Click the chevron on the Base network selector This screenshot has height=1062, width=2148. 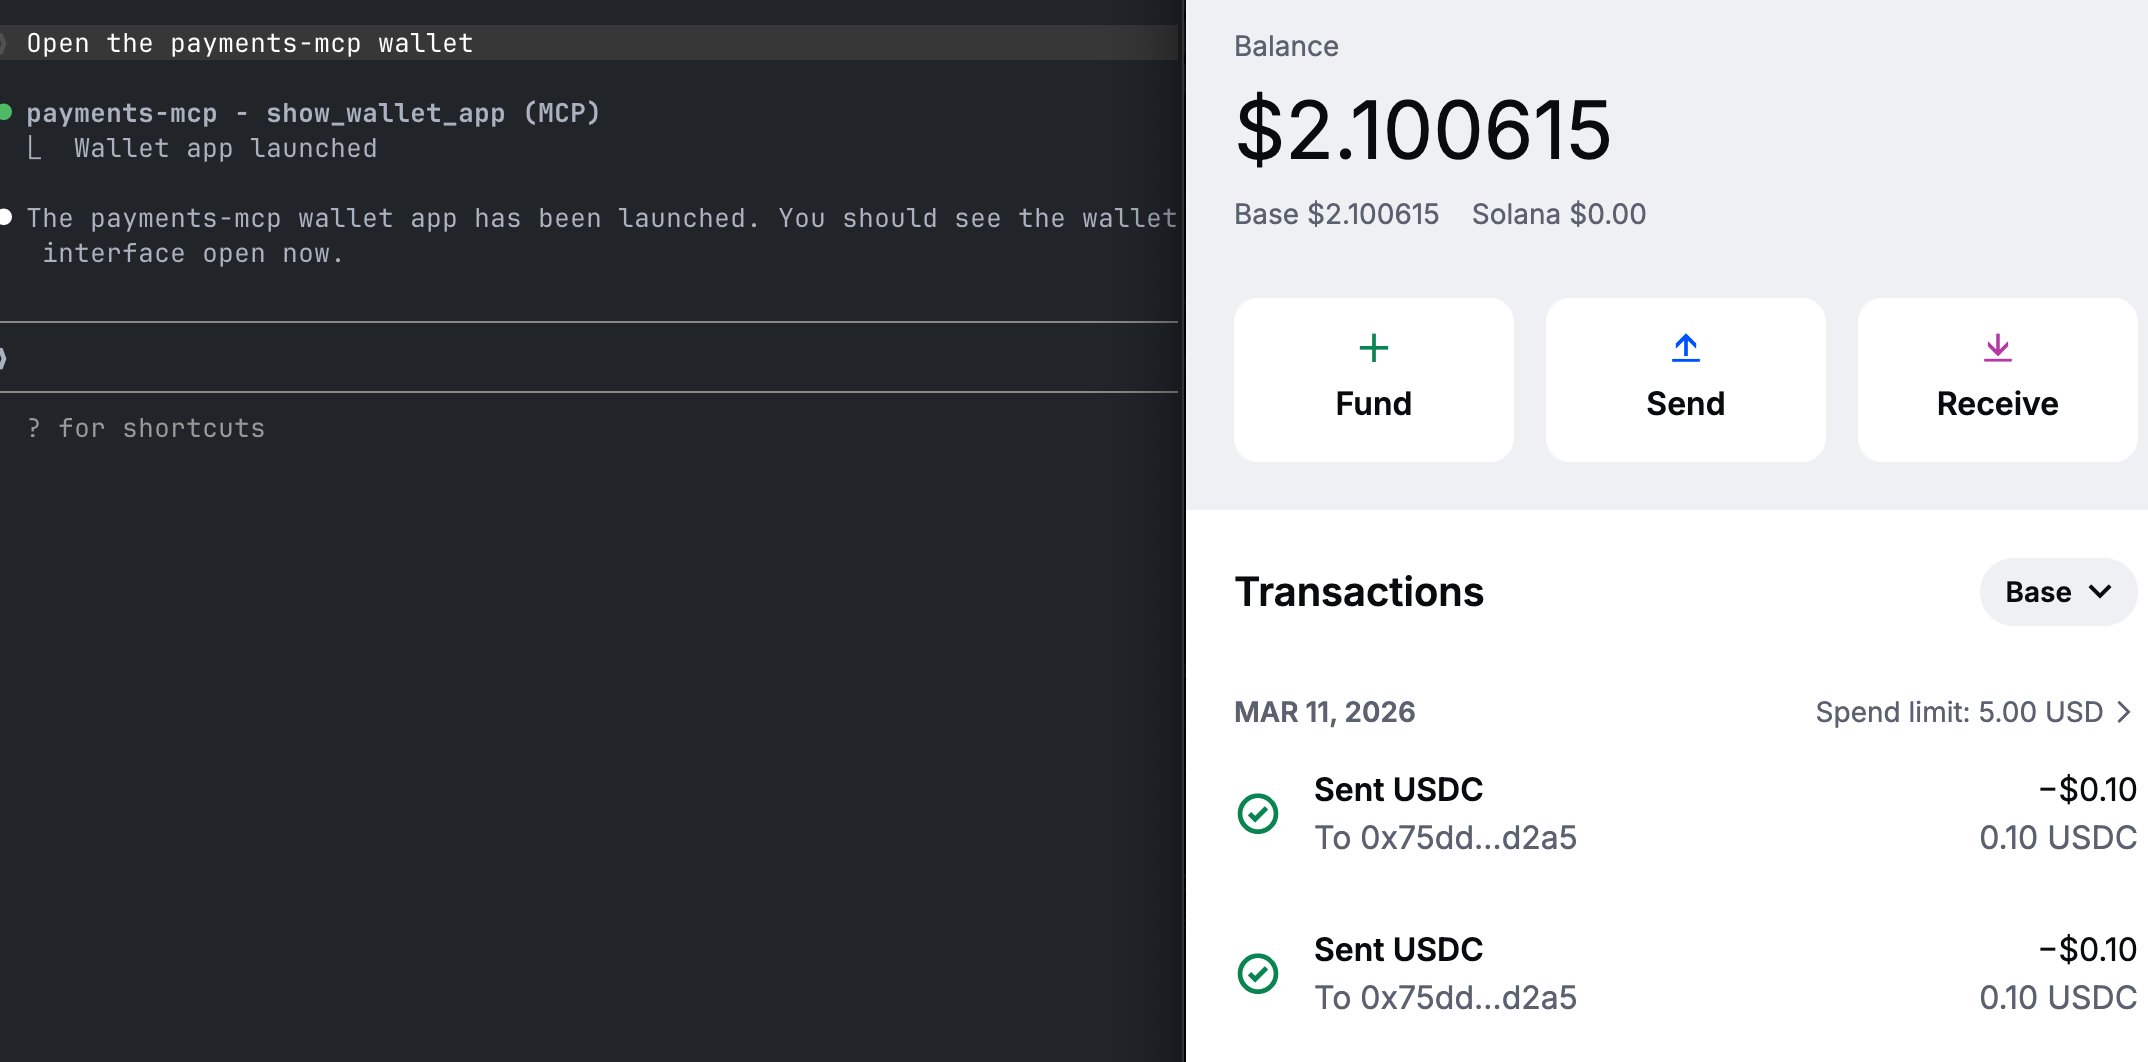point(2100,592)
